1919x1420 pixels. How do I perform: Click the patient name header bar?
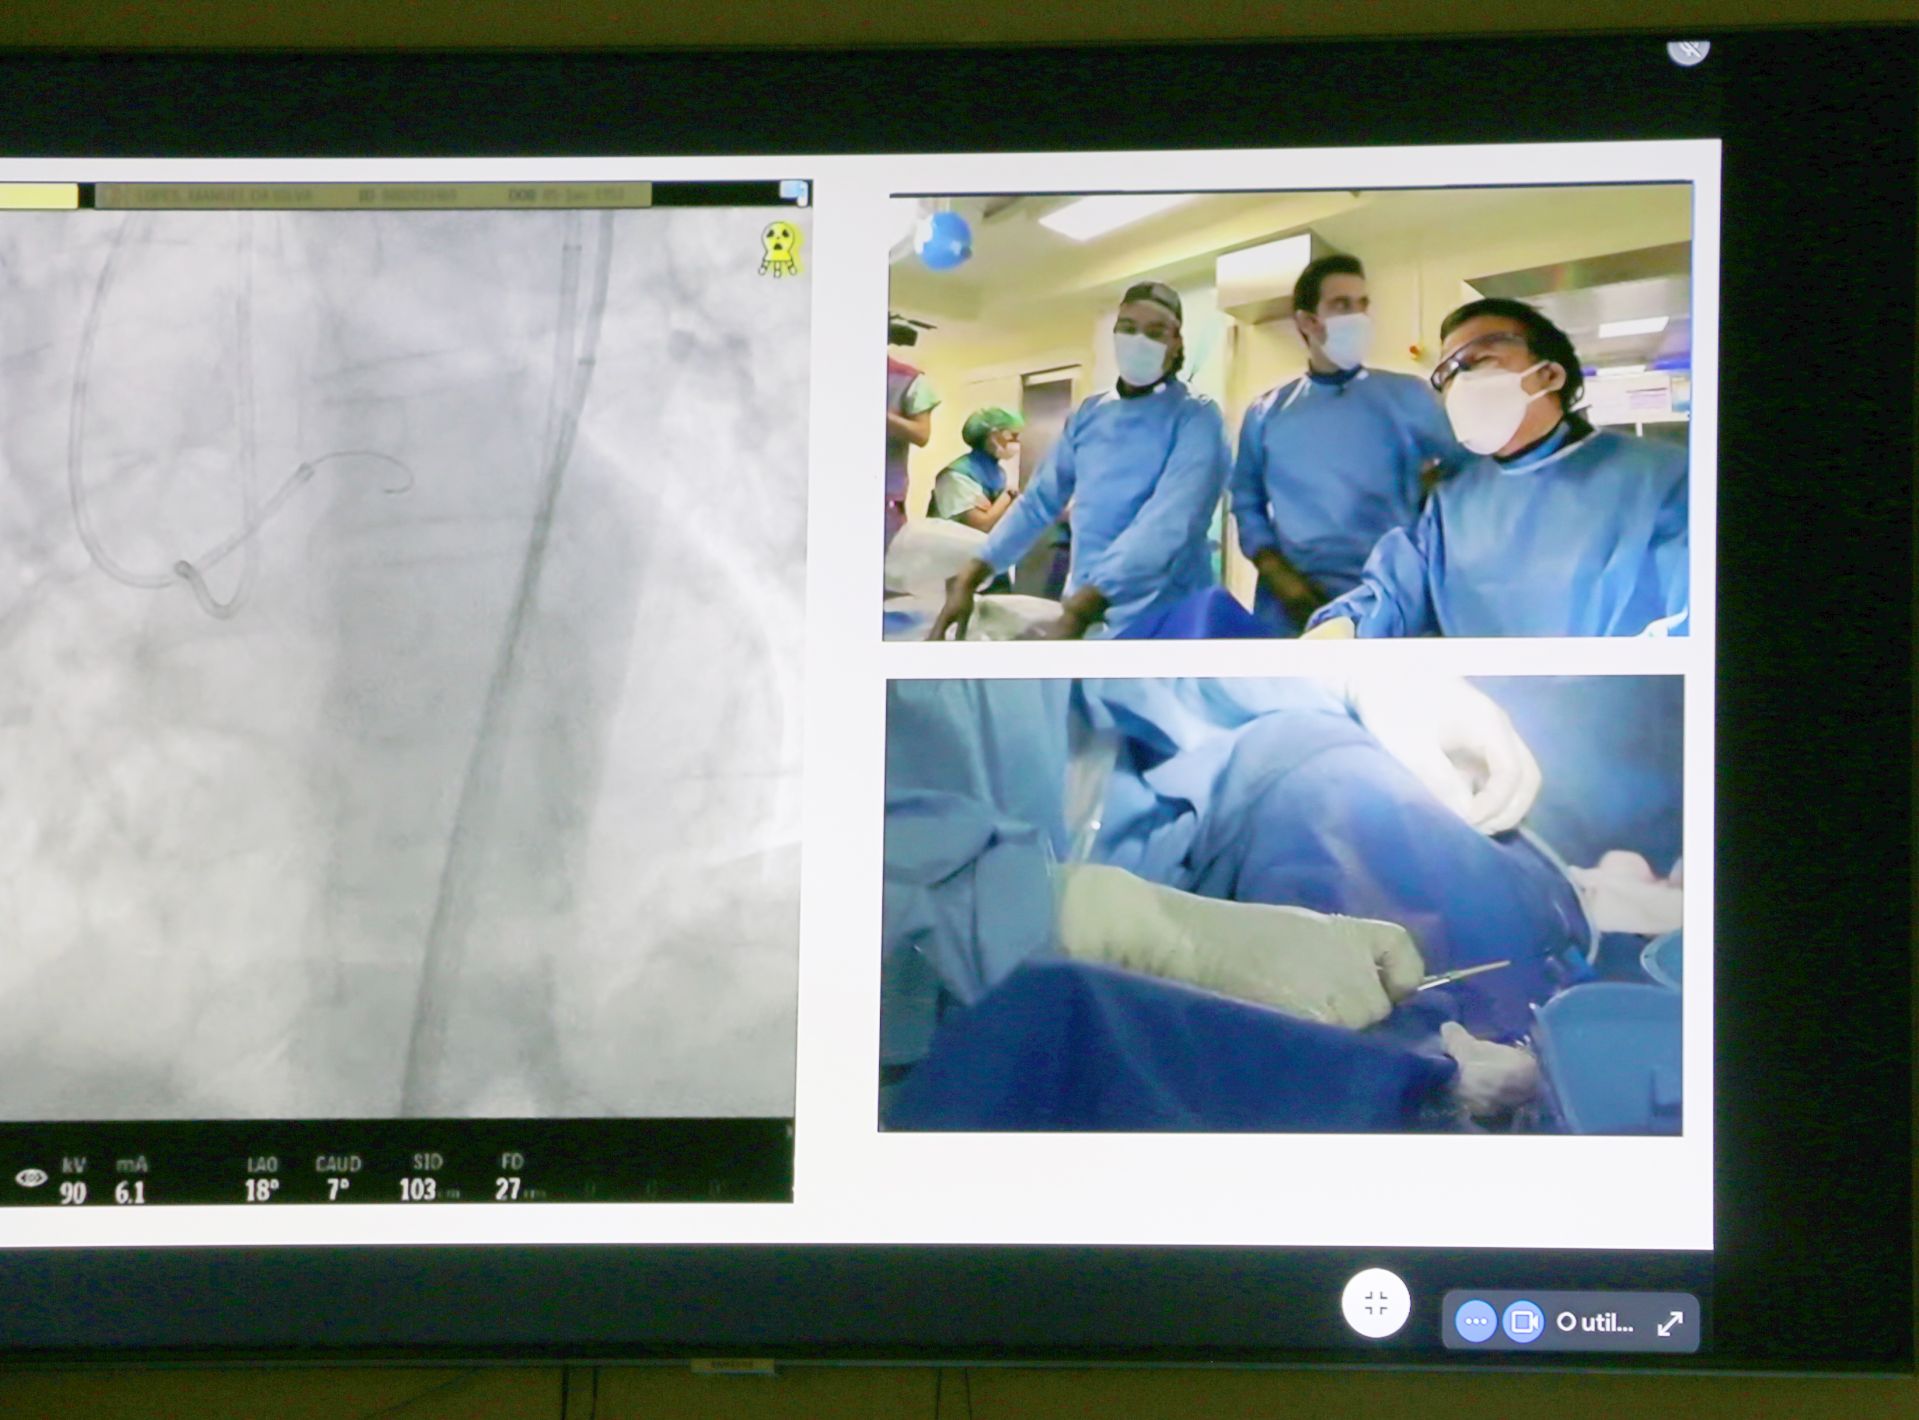[x=372, y=195]
